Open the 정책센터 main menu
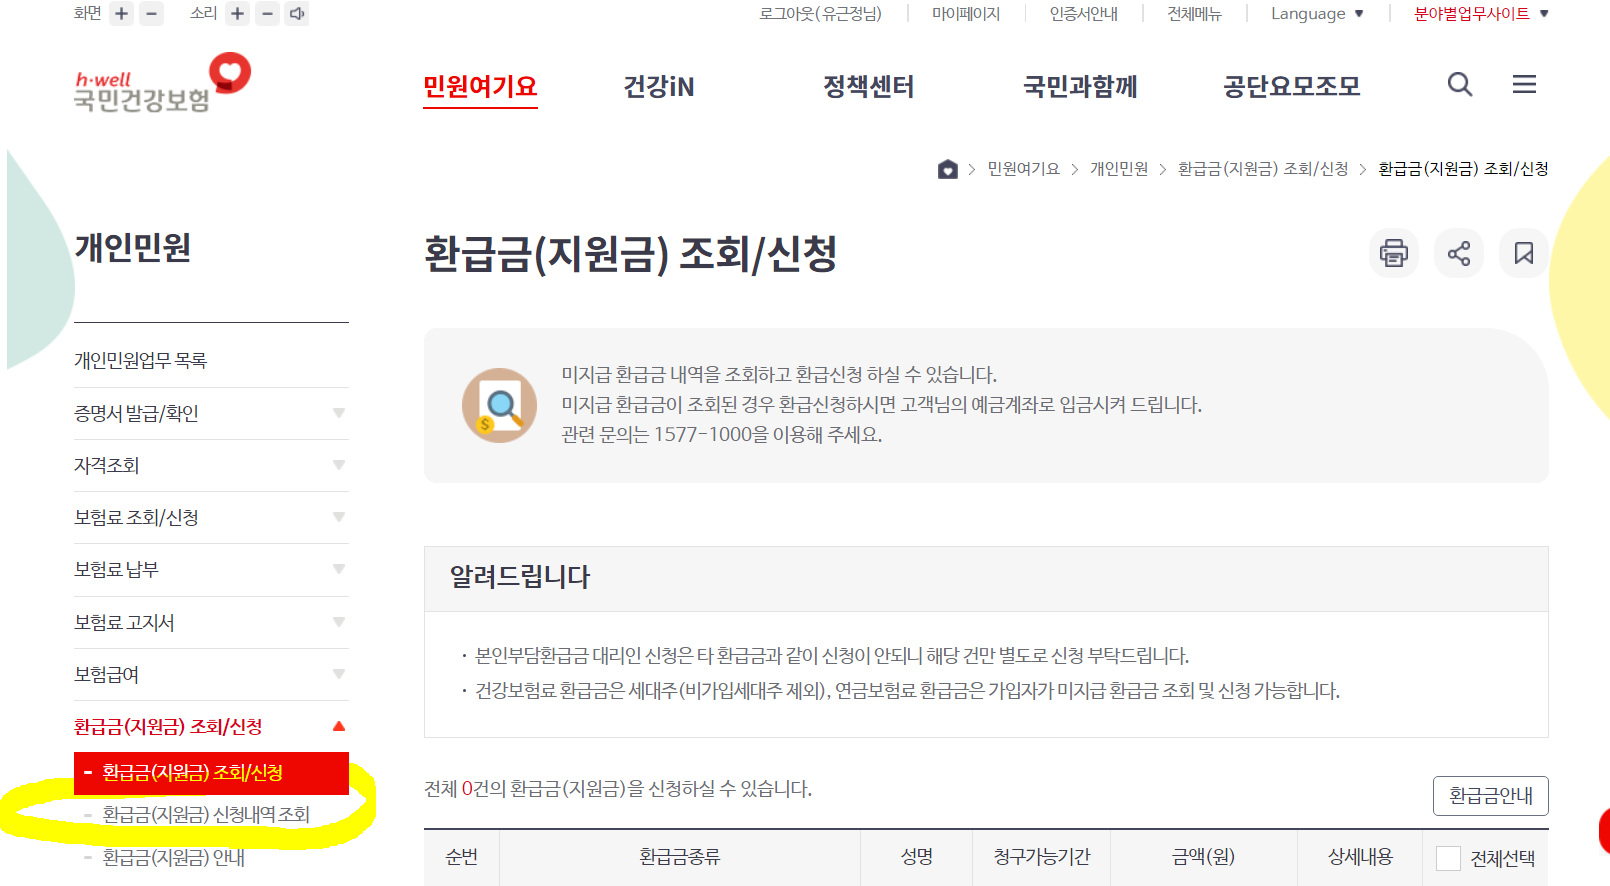The image size is (1610, 886). (x=868, y=87)
